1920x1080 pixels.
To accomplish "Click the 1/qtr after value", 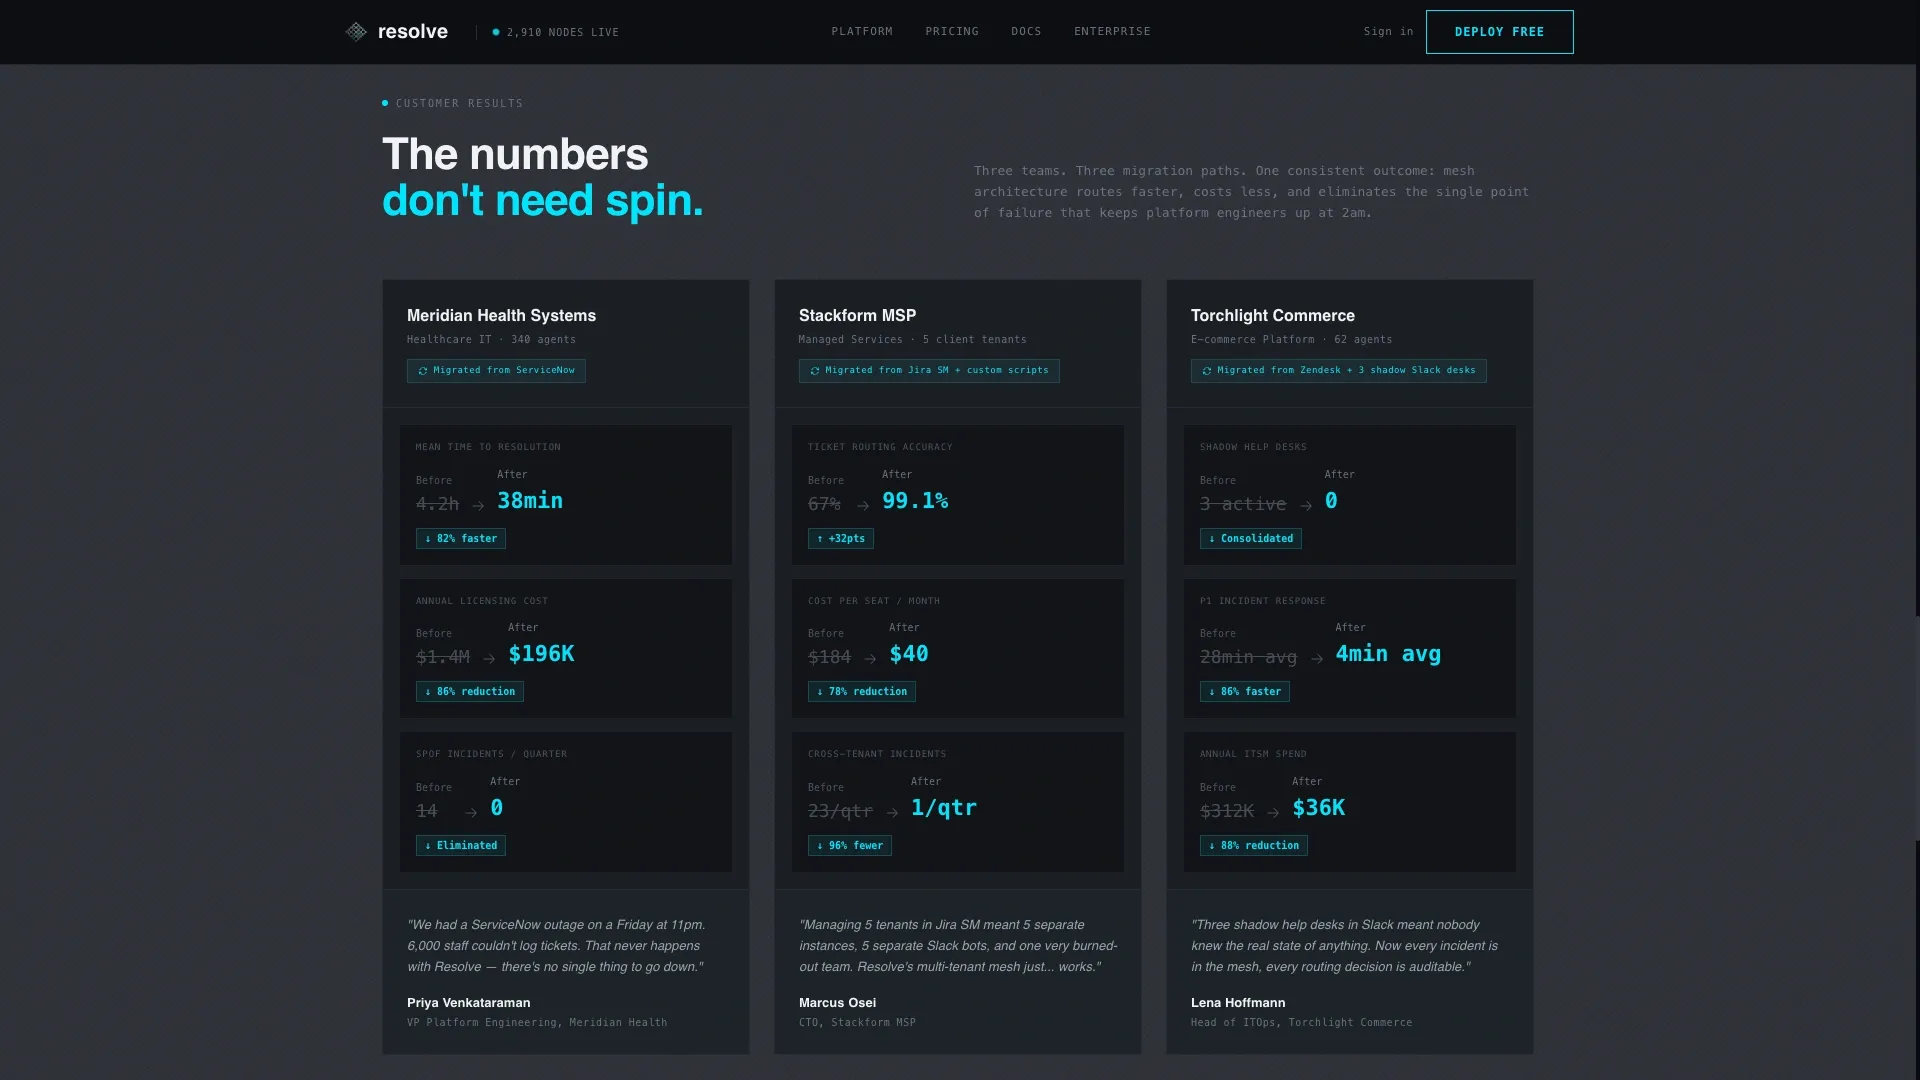I will click(x=944, y=808).
